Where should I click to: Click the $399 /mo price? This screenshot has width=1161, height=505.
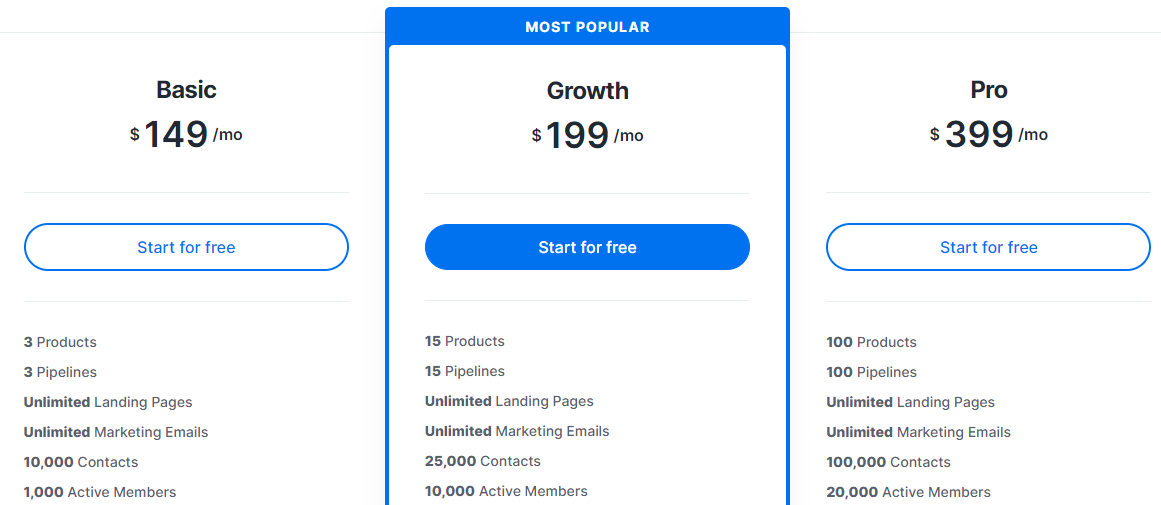click(x=988, y=134)
